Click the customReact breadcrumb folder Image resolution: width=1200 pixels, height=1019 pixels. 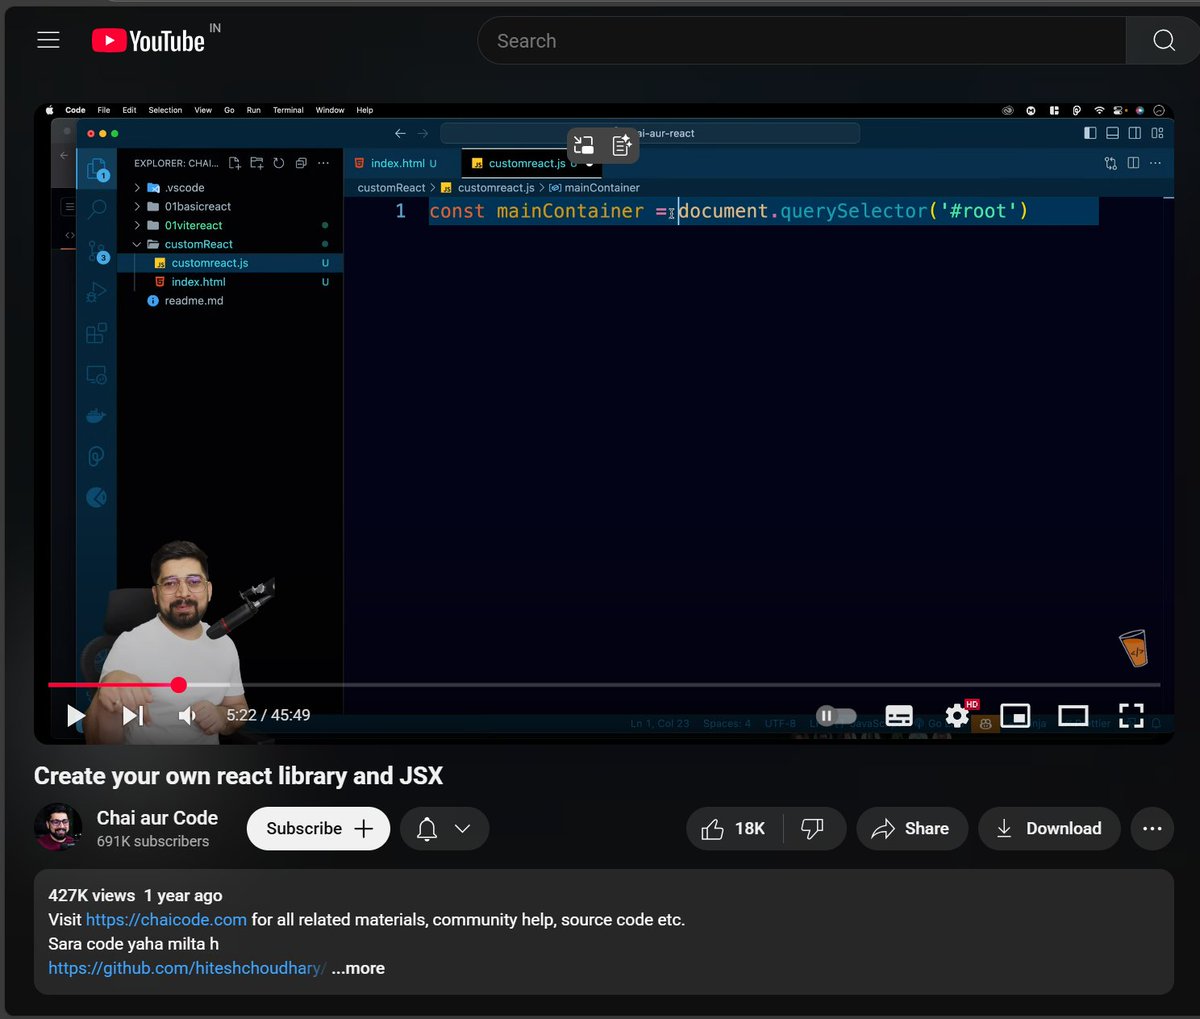(x=391, y=188)
